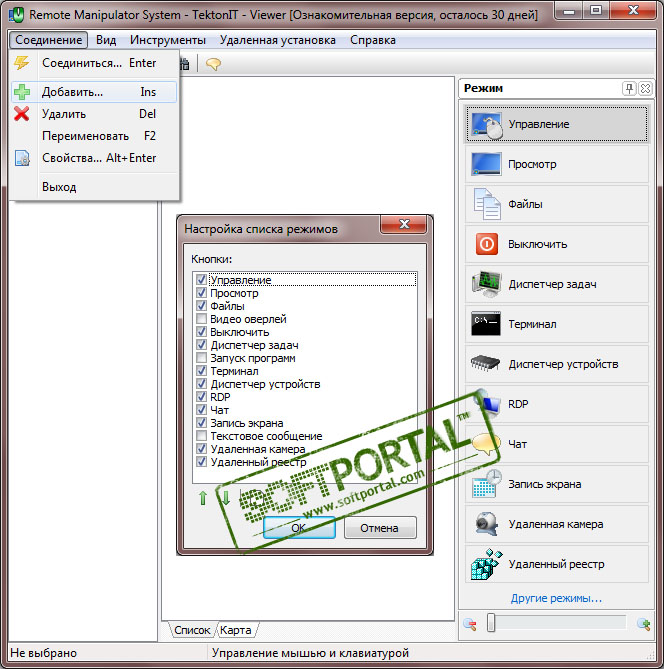664x669 pixels.
Task: Open the Соединение menu
Action: click(49, 40)
